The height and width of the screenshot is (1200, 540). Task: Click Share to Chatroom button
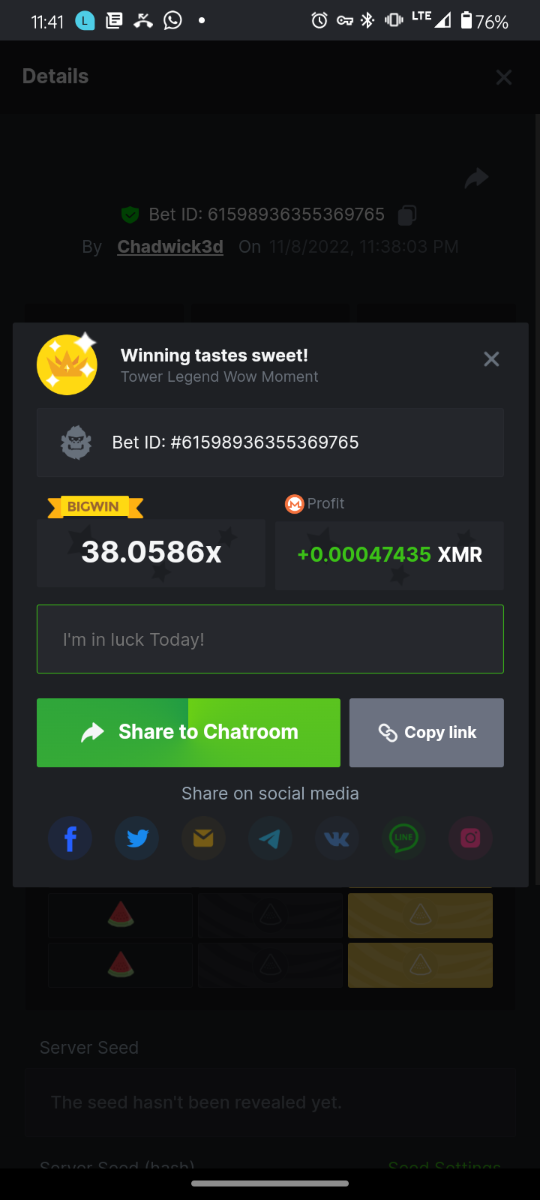click(x=189, y=733)
